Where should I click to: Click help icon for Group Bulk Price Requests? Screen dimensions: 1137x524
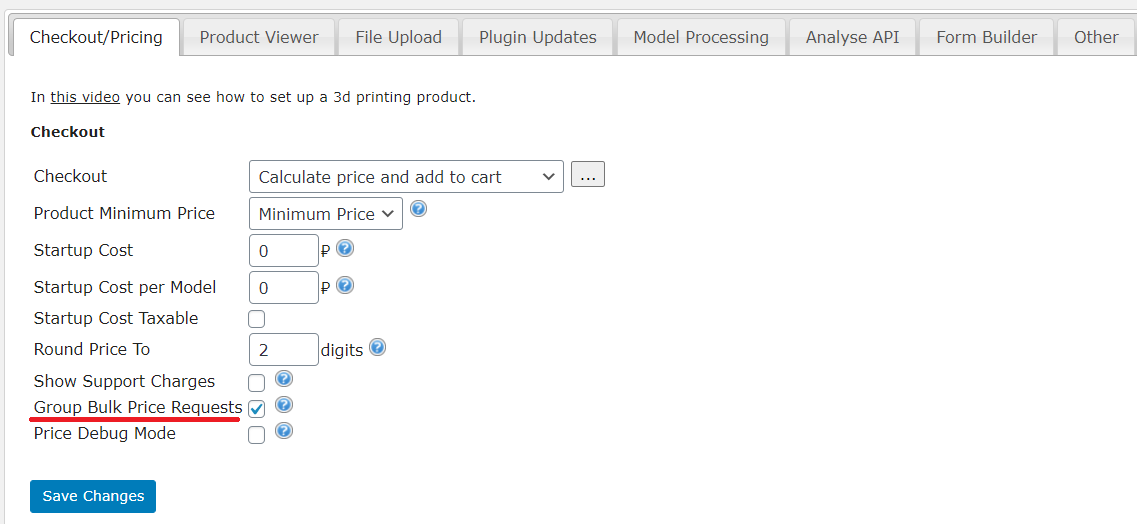pos(284,404)
